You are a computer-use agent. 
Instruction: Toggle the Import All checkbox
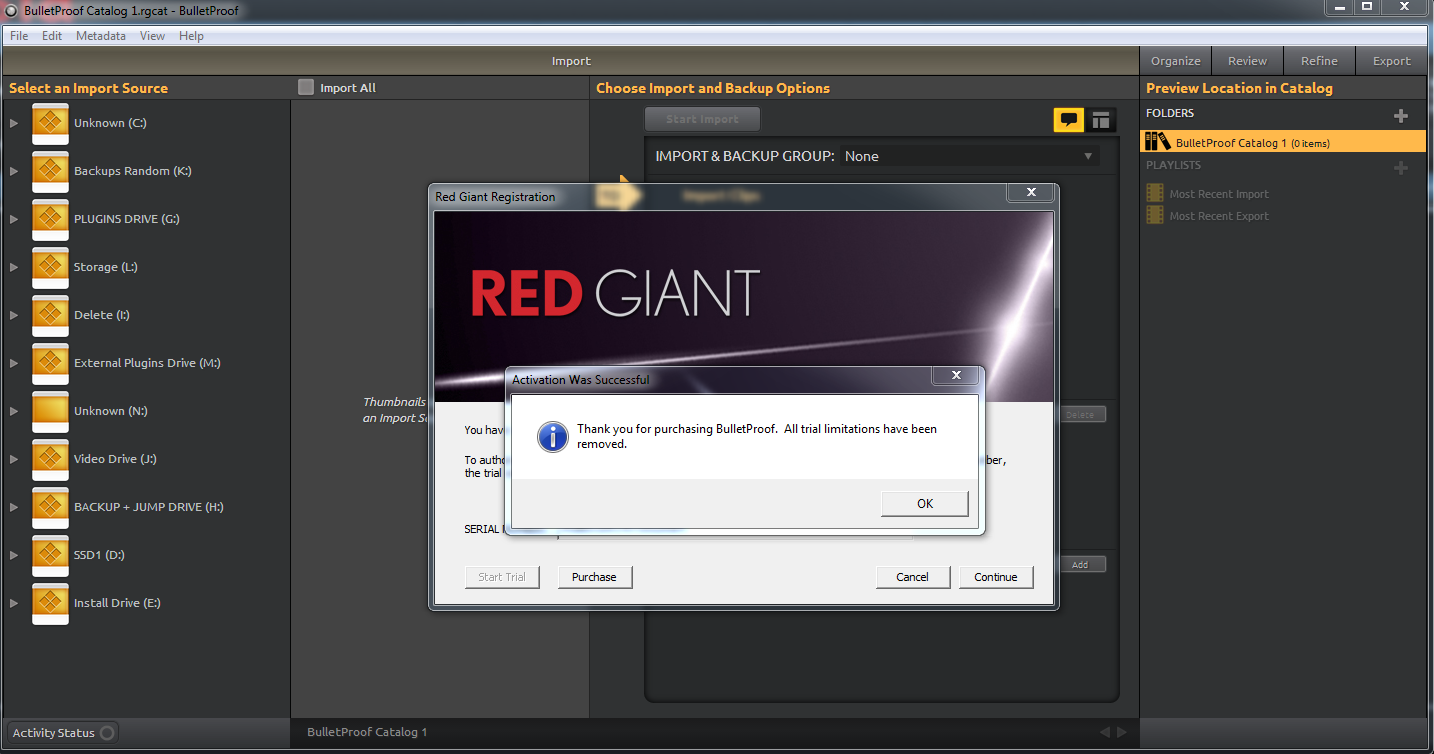coord(306,88)
